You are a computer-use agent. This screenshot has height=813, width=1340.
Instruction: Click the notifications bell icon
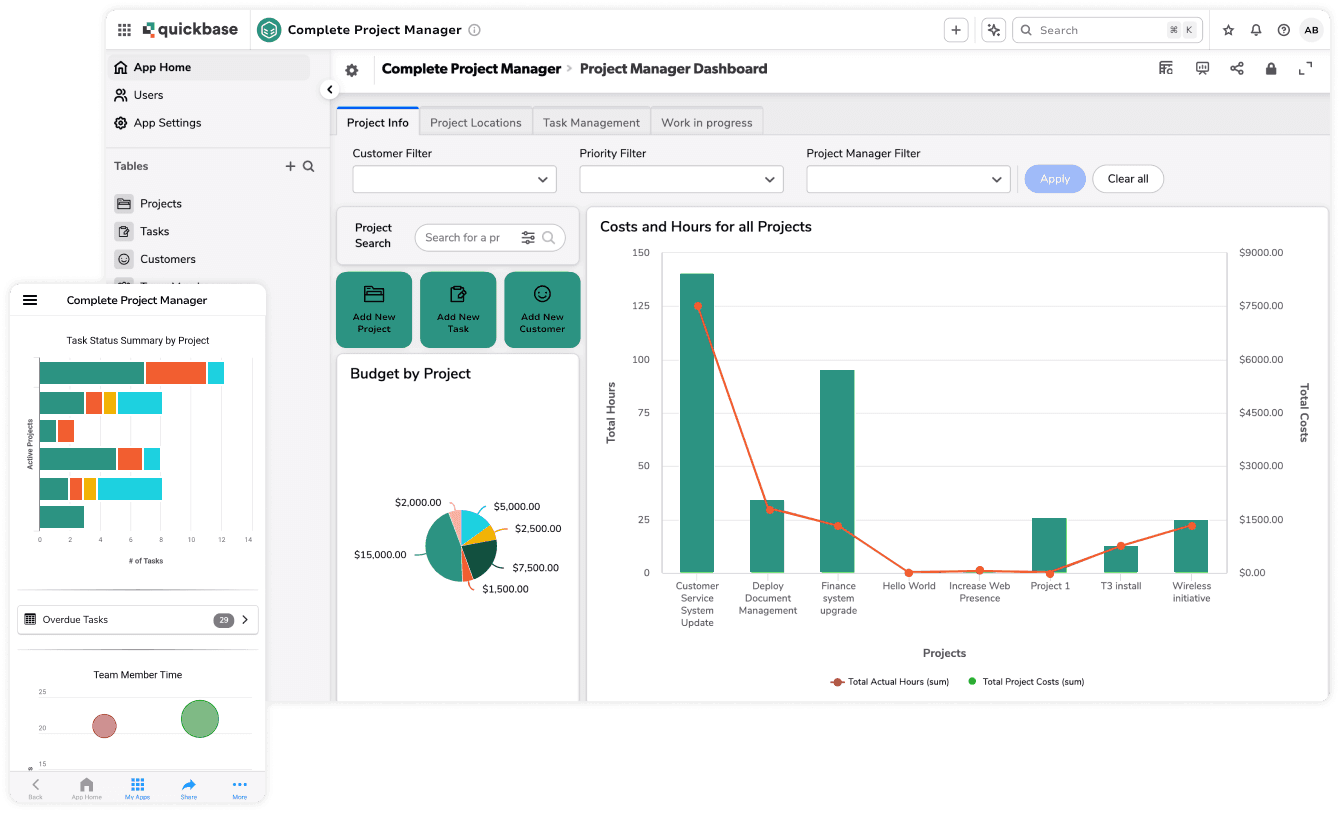point(1256,30)
